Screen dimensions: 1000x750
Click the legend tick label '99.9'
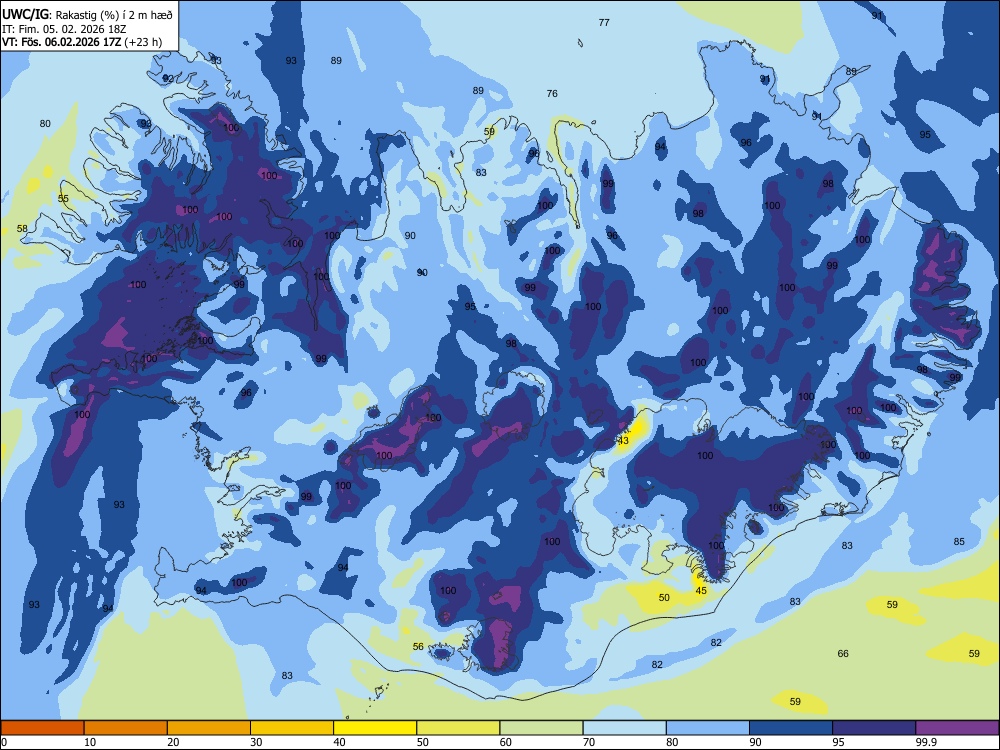(926, 742)
